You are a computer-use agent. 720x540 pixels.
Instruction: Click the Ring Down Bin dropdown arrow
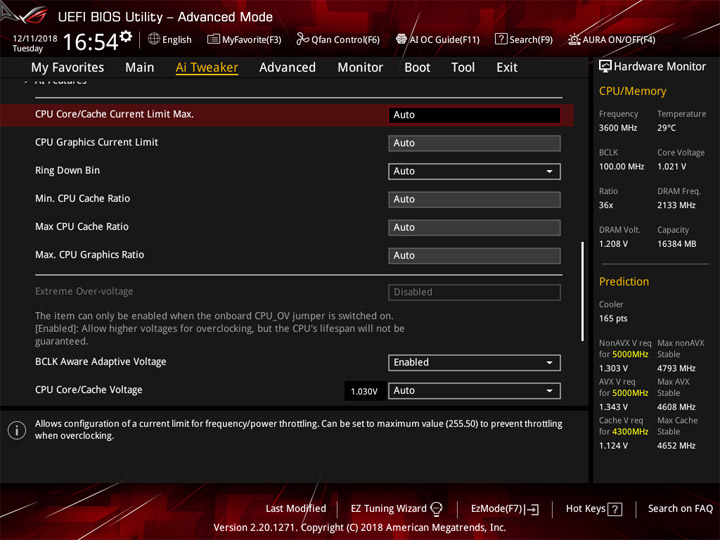click(549, 171)
